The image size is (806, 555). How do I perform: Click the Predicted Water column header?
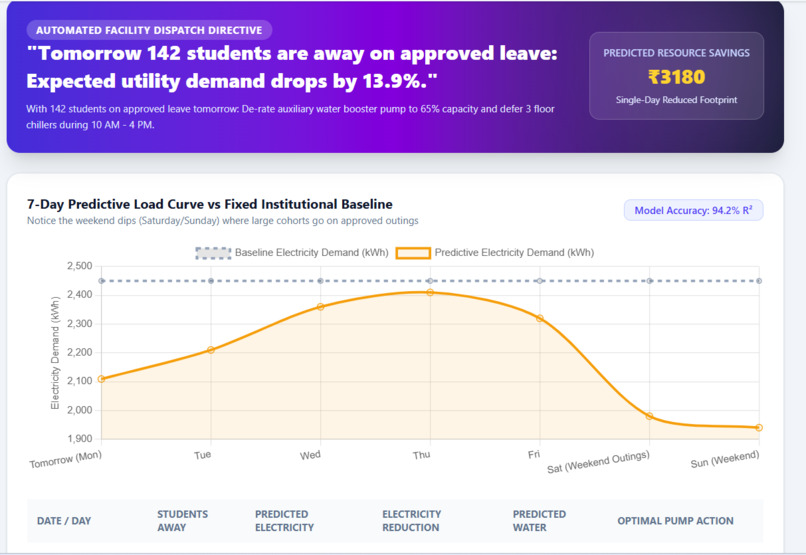[x=539, y=521]
